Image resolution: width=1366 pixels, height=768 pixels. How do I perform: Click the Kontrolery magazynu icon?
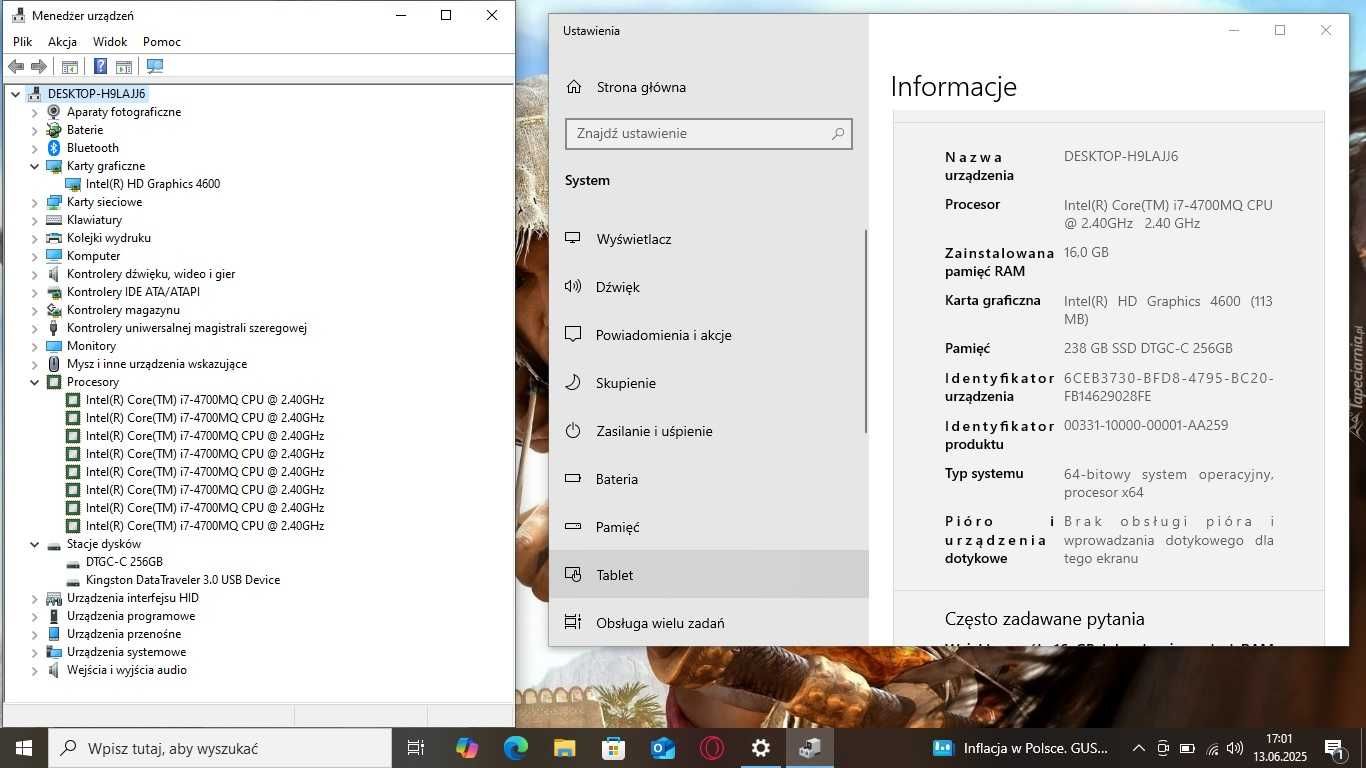54,310
